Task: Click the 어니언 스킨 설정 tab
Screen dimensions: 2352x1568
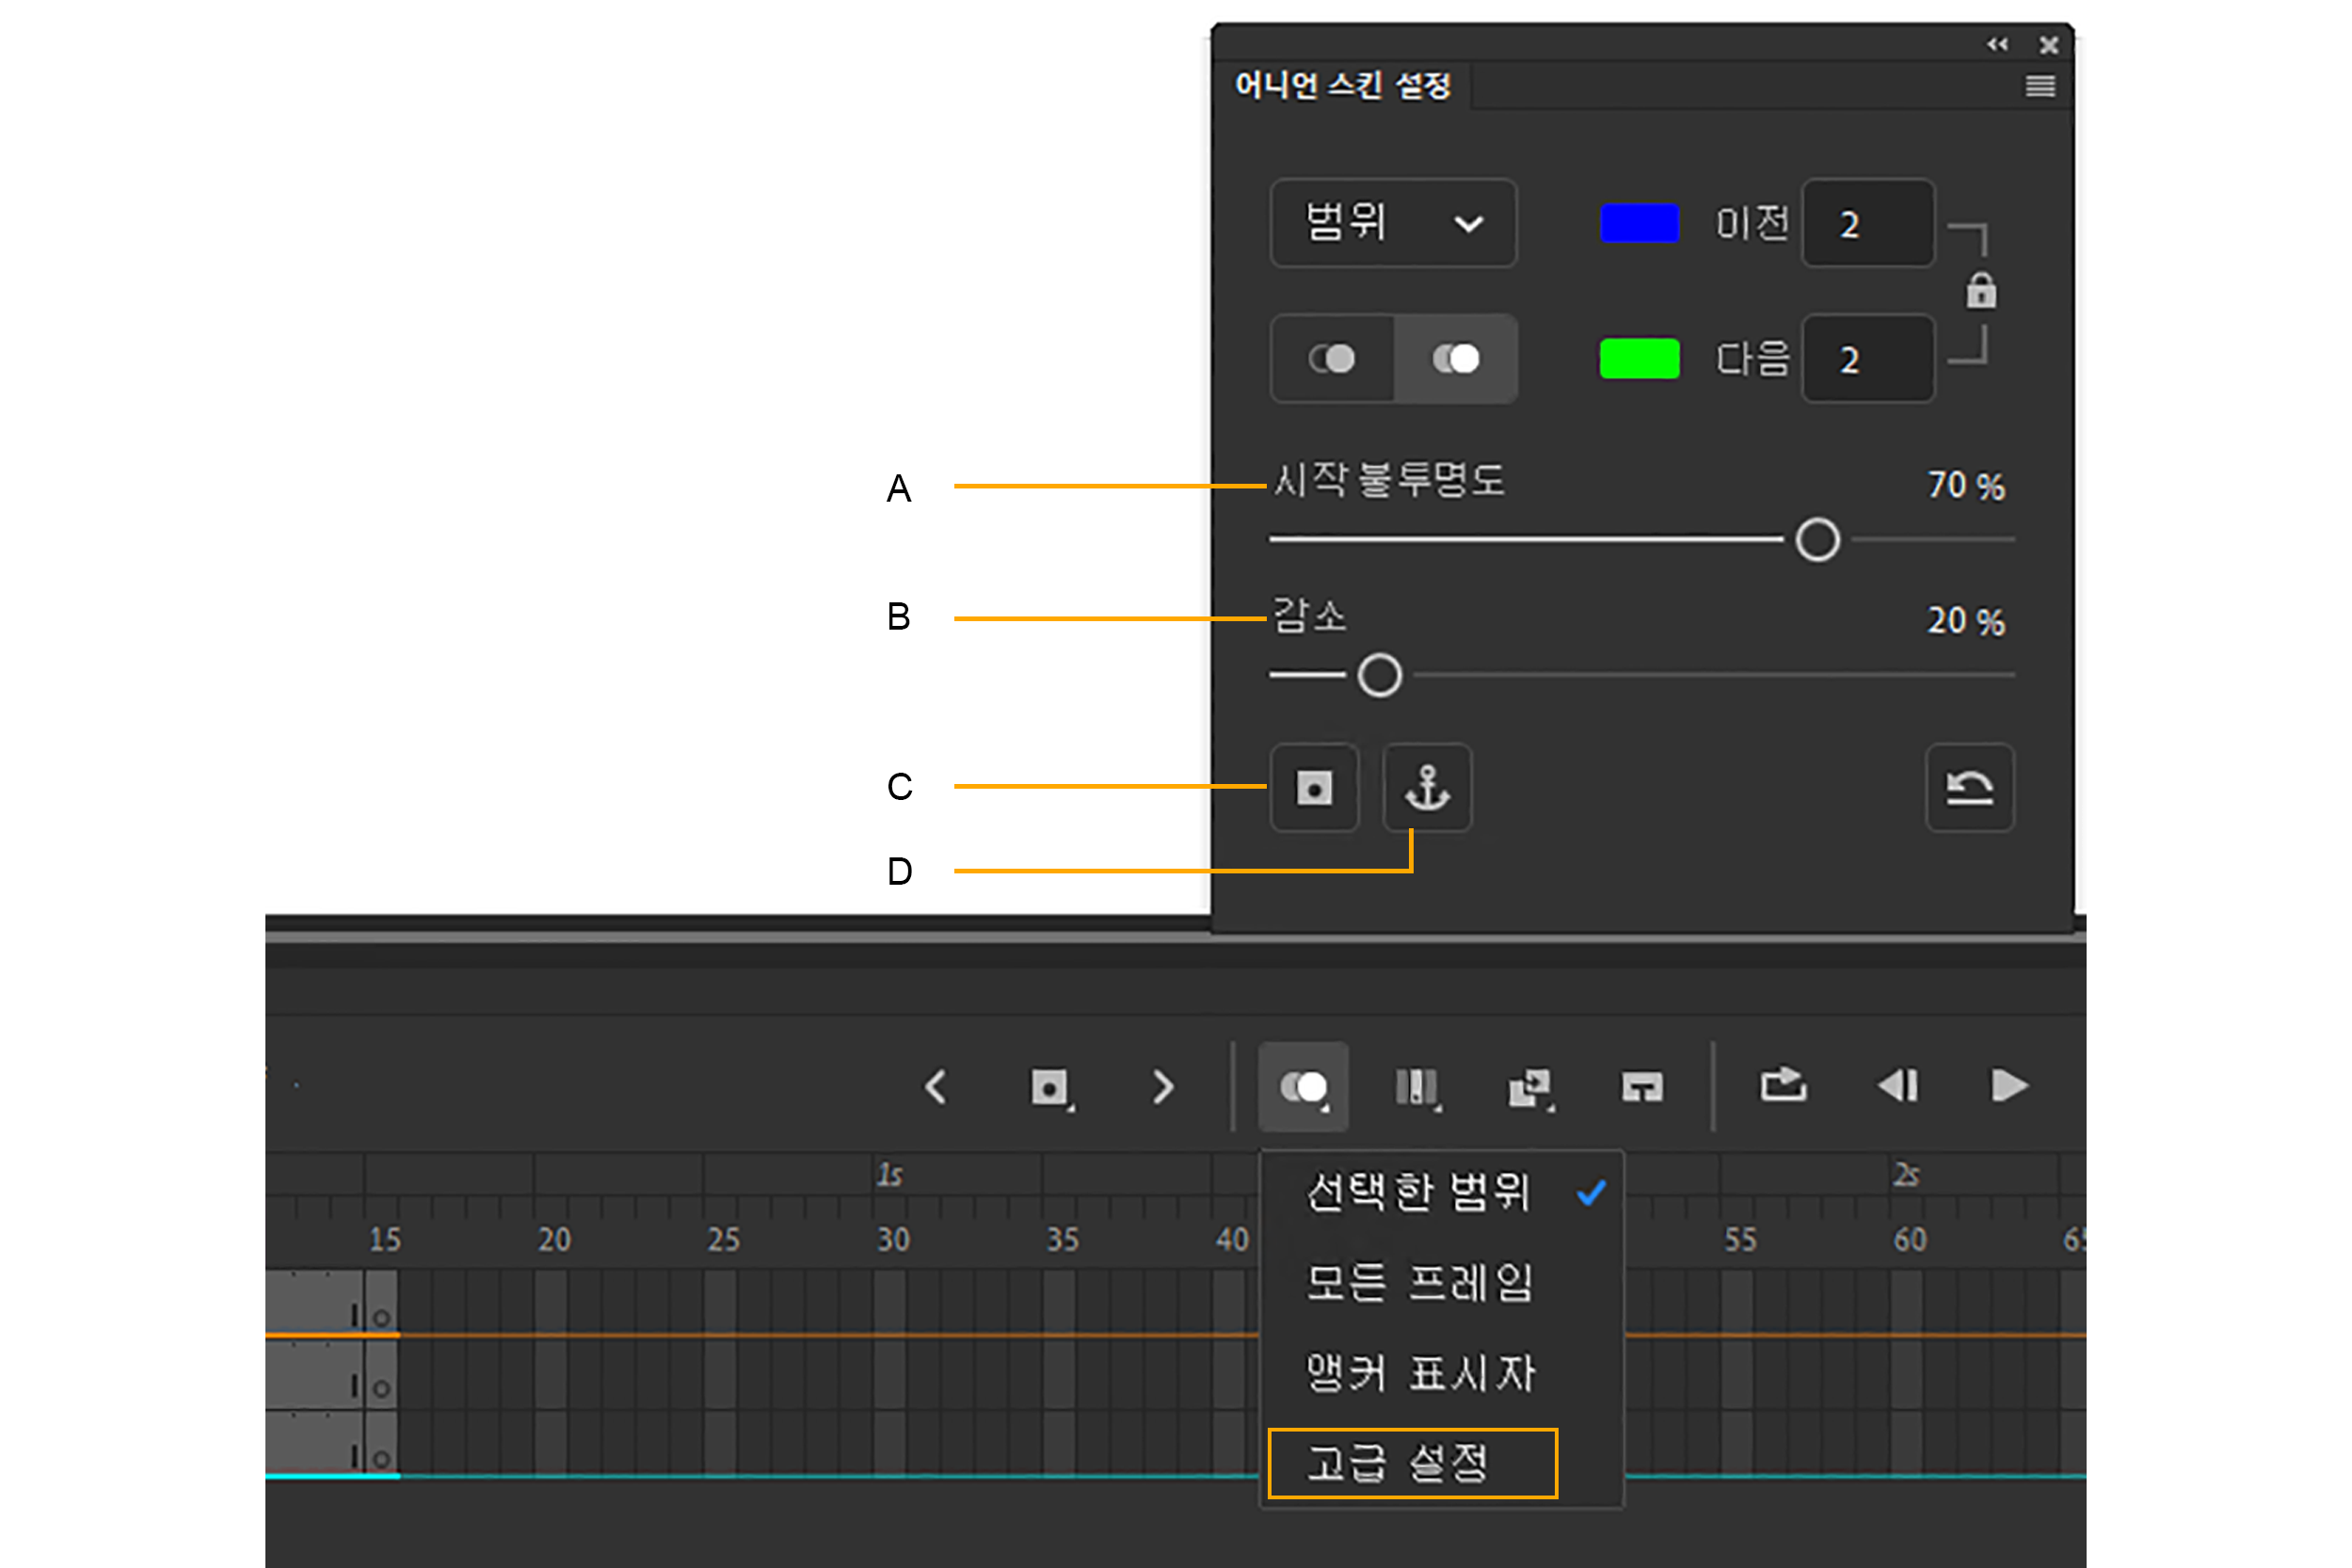Action: (1344, 87)
